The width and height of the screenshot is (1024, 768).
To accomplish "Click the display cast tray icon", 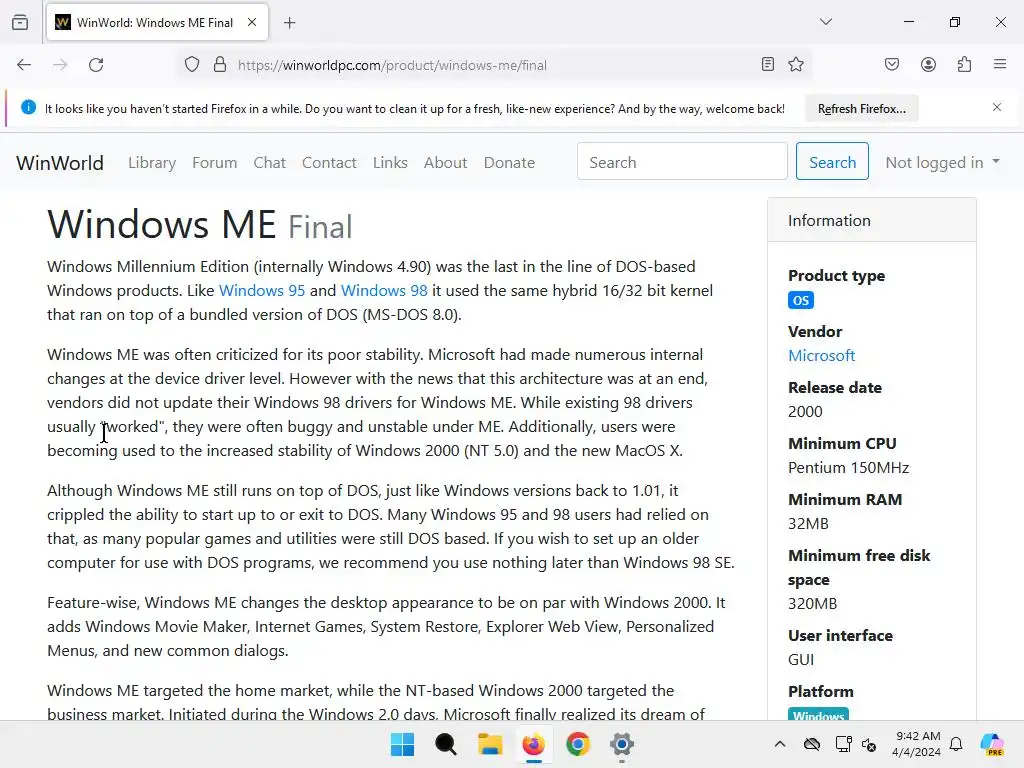I will [844, 744].
